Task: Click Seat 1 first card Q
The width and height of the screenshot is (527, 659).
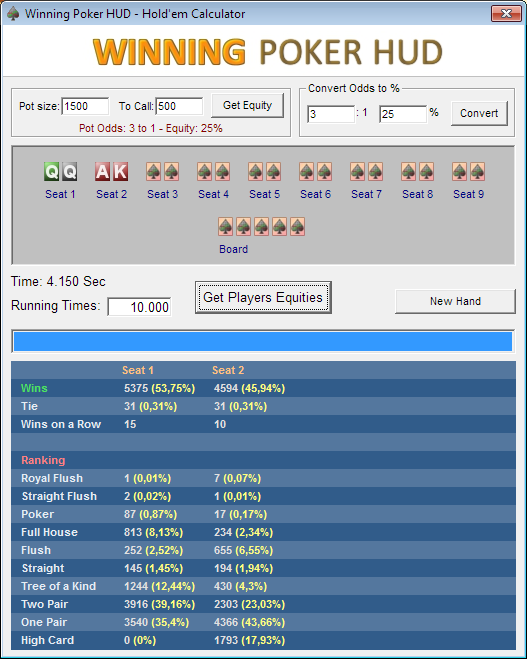Action: tap(51, 171)
